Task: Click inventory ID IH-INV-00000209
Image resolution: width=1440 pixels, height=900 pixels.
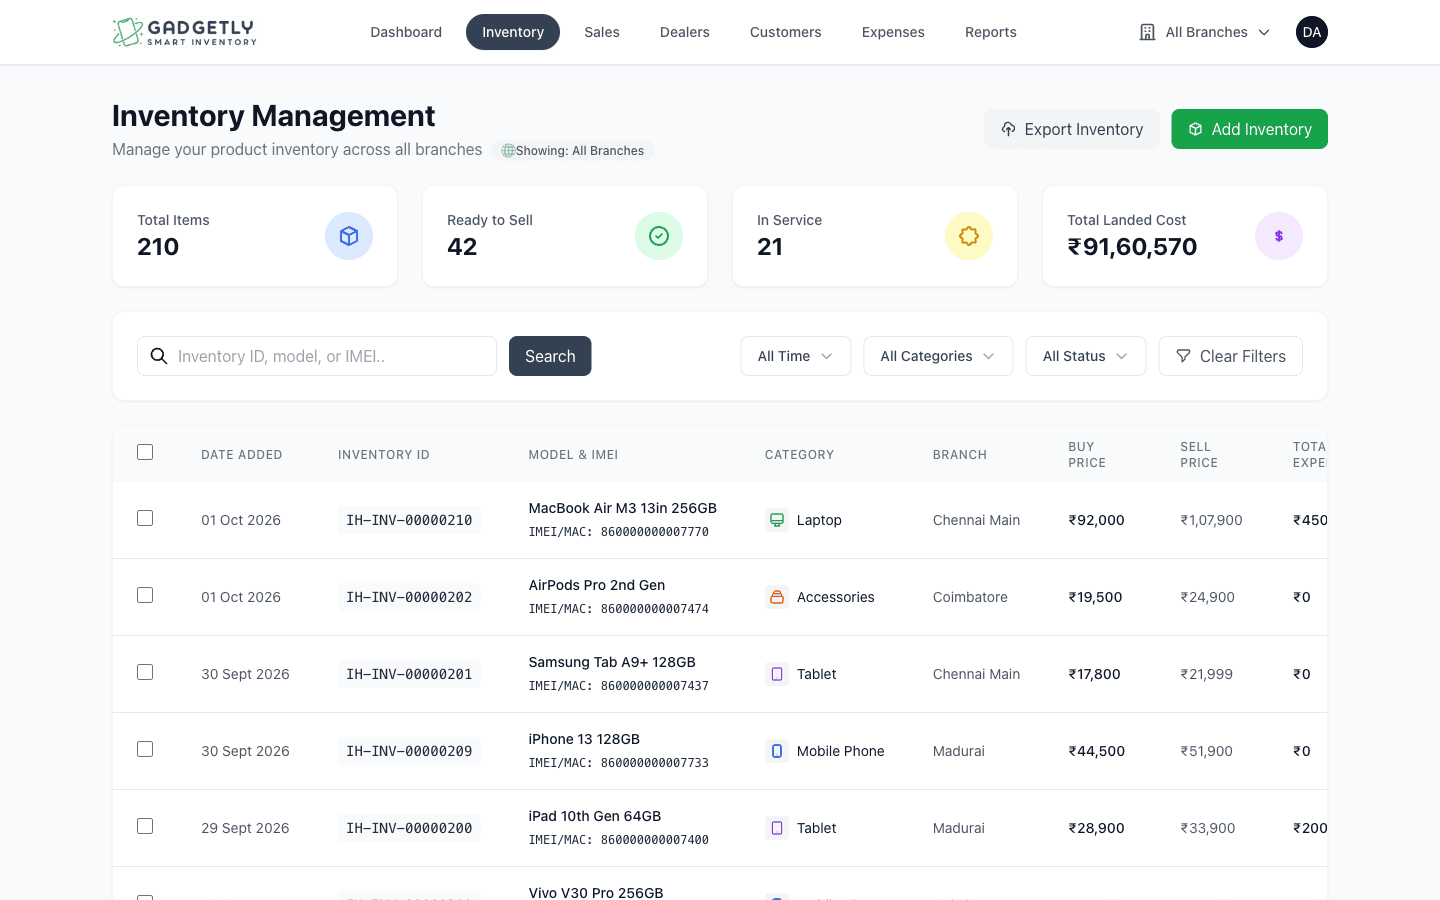Action: 409,751
